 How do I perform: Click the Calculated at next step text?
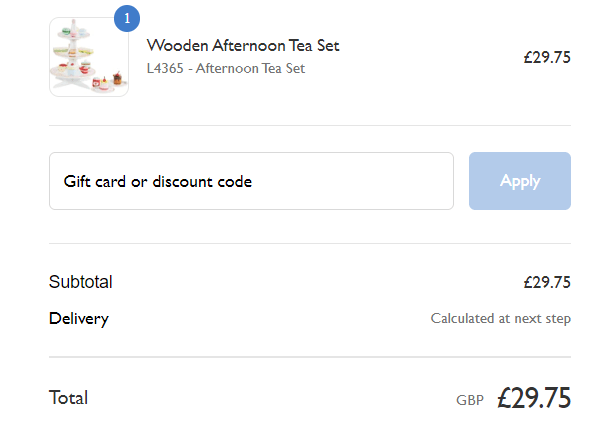(x=501, y=318)
